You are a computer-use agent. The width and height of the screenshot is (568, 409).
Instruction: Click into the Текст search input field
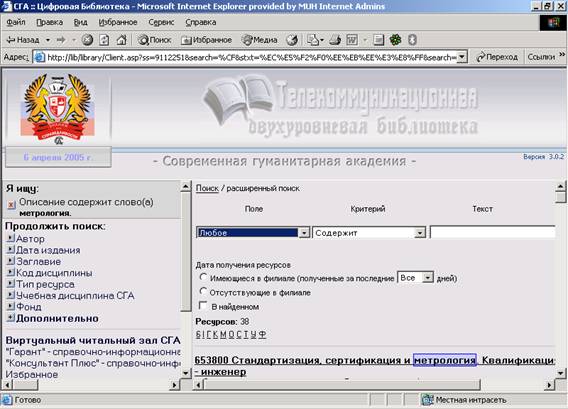tap(492, 232)
